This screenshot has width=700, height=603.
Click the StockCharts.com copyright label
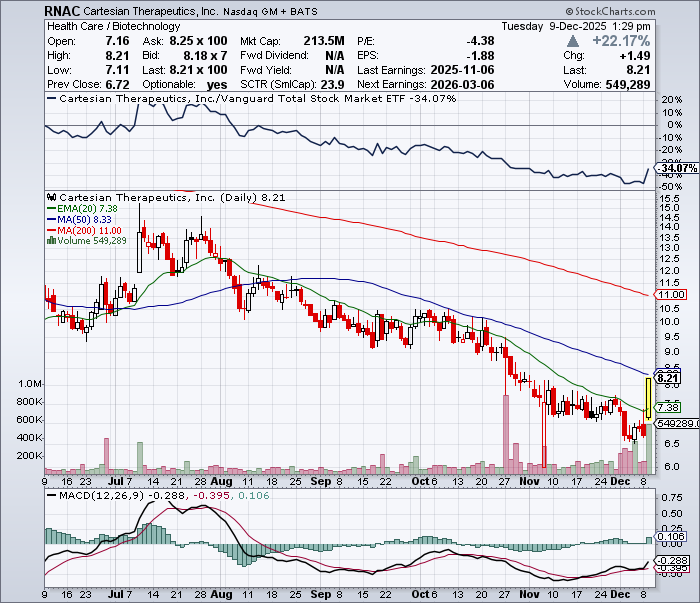pyautogui.click(x=610, y=11)
